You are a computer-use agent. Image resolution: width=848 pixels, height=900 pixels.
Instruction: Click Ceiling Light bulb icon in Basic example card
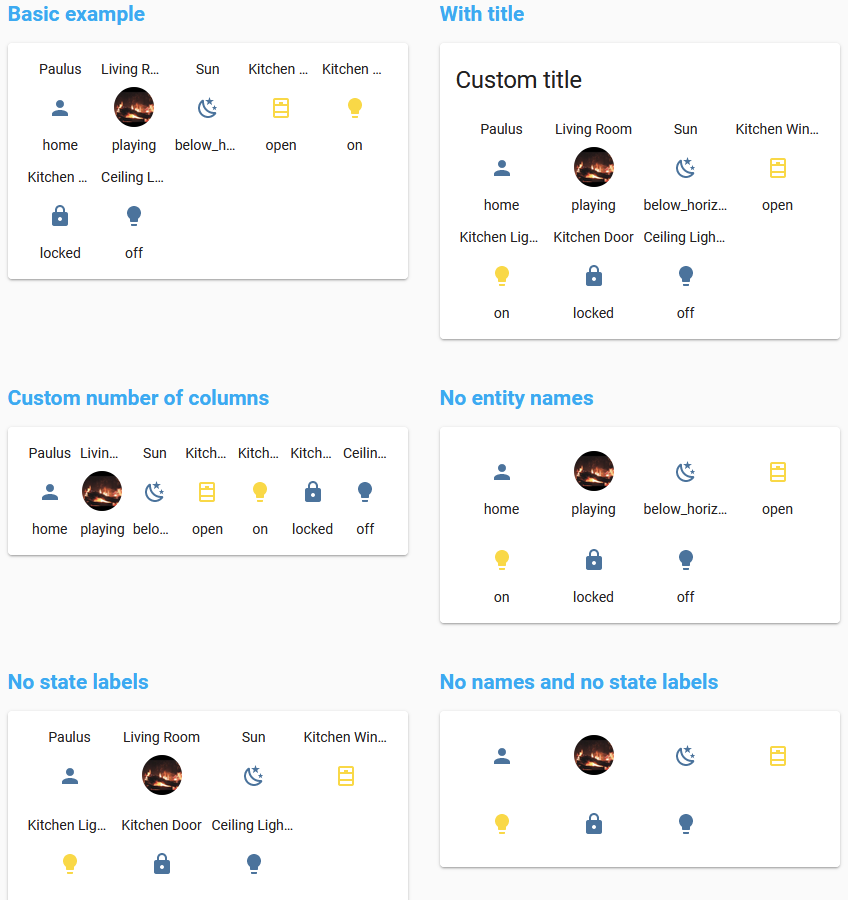pos(134,216)
